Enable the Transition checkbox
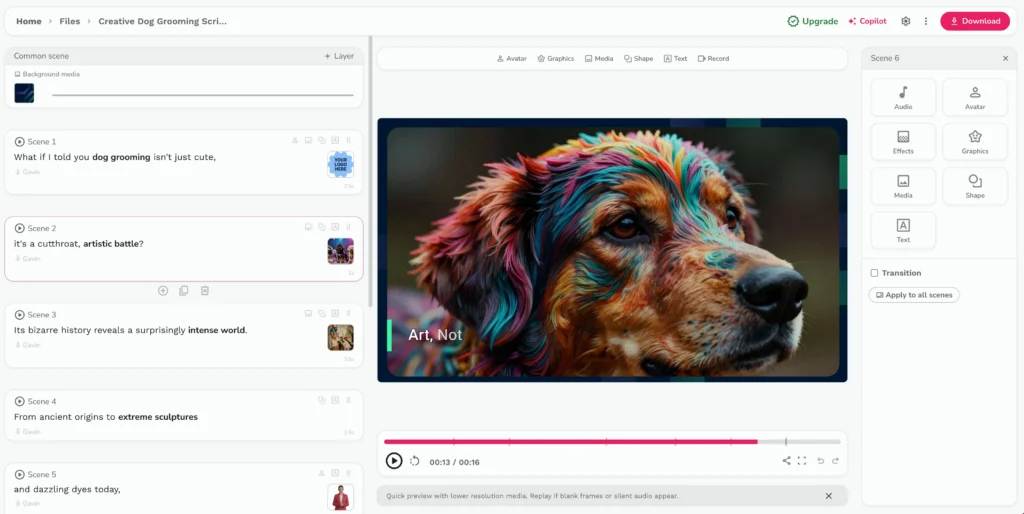 [874, 273]
